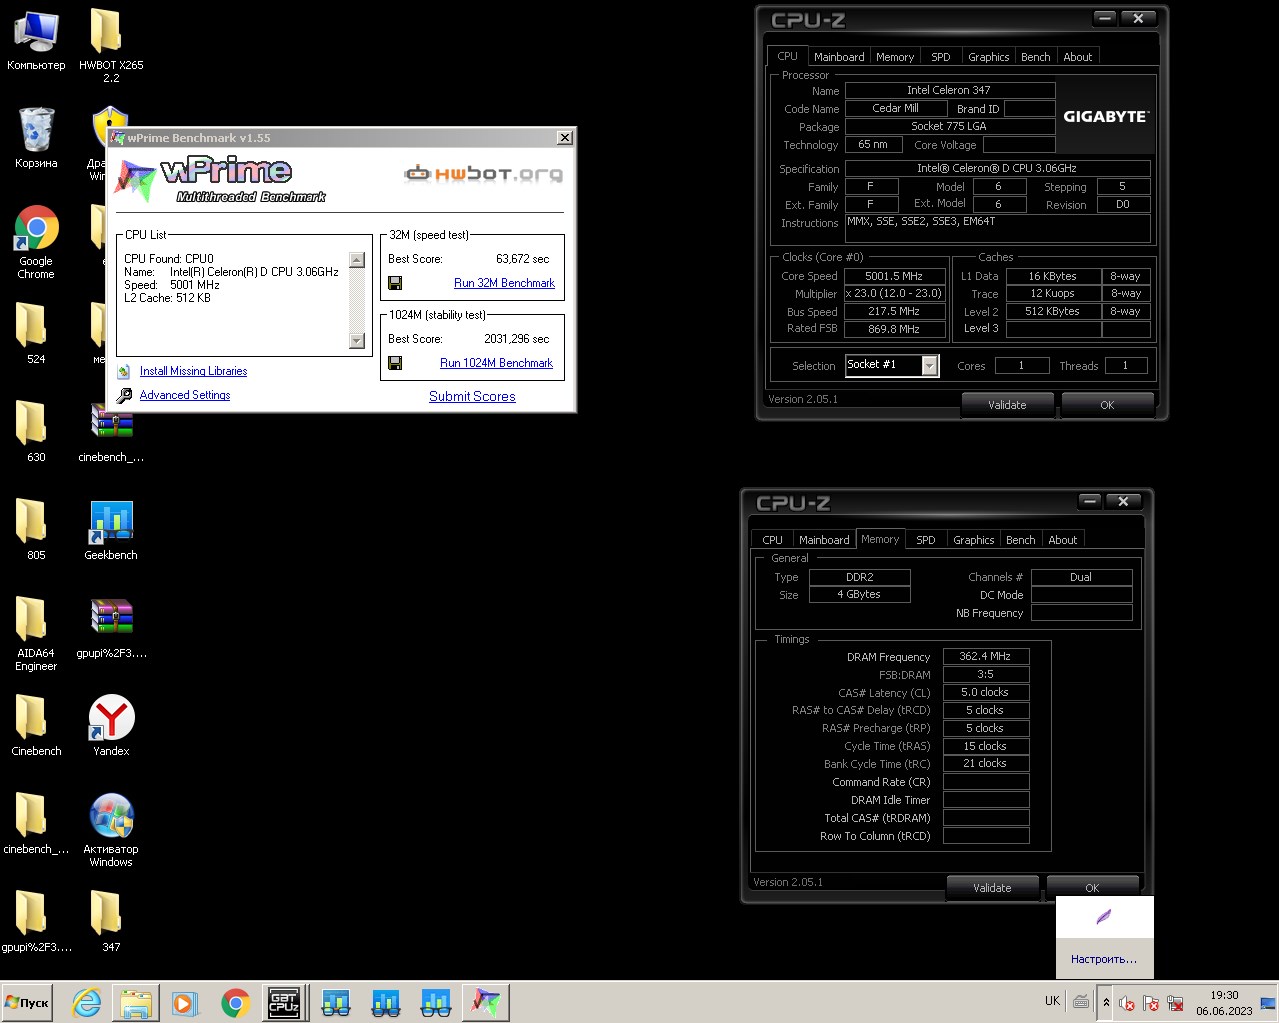Click the Bus Speed value 217.5 MHz

tap(894, 311)
